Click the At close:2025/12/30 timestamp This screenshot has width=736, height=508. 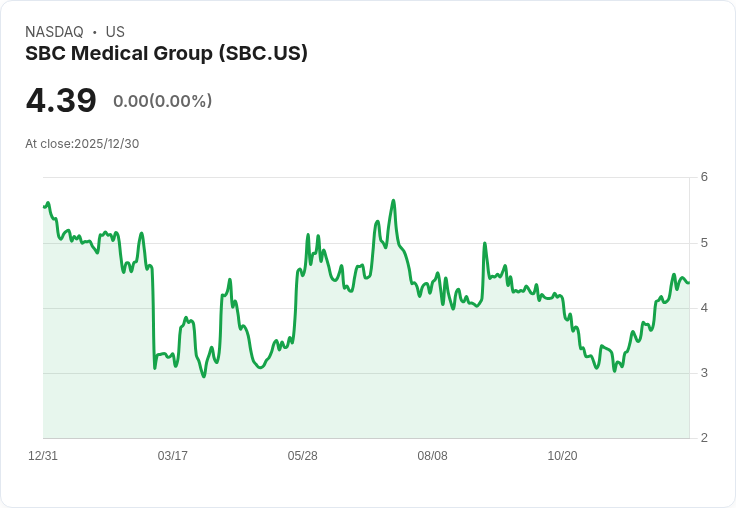click(82, 143)
